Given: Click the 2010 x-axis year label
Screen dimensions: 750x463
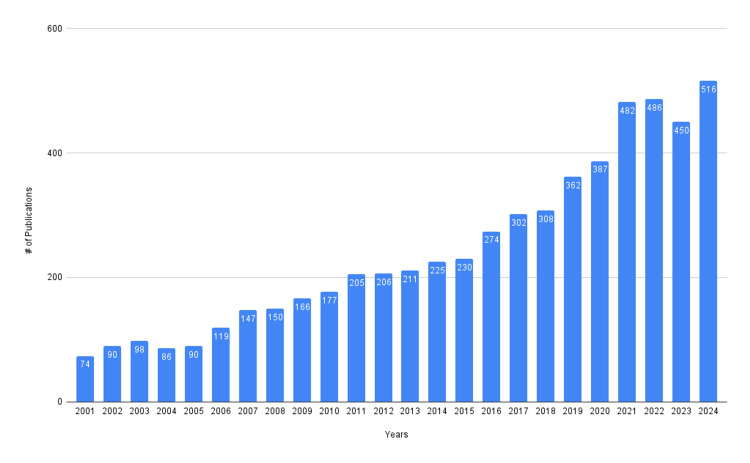Looking at the screenshot, I should 329,411.
